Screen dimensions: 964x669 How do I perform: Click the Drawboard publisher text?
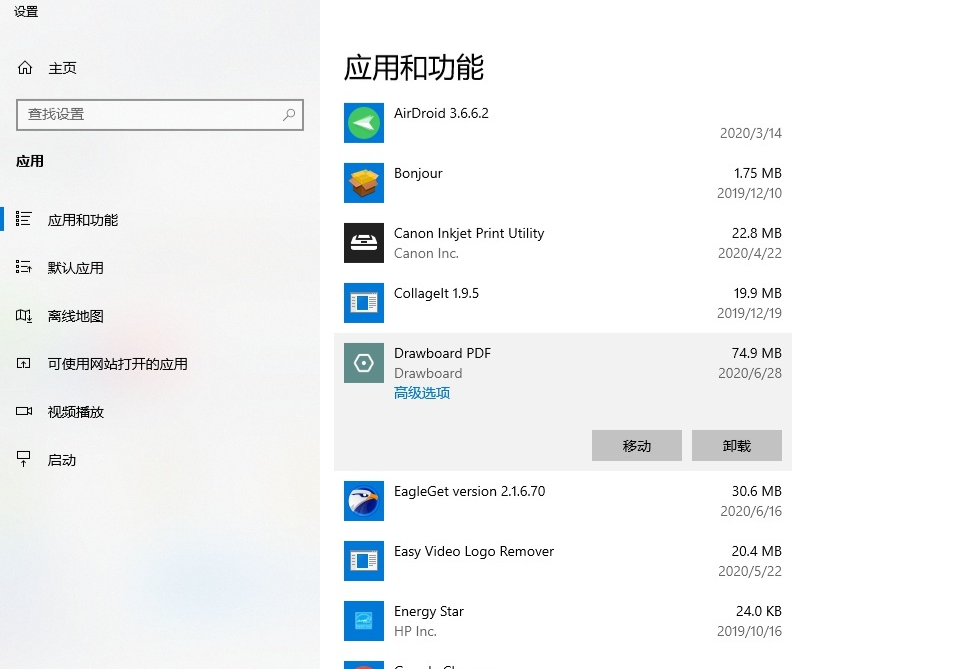tap(428, 373)
